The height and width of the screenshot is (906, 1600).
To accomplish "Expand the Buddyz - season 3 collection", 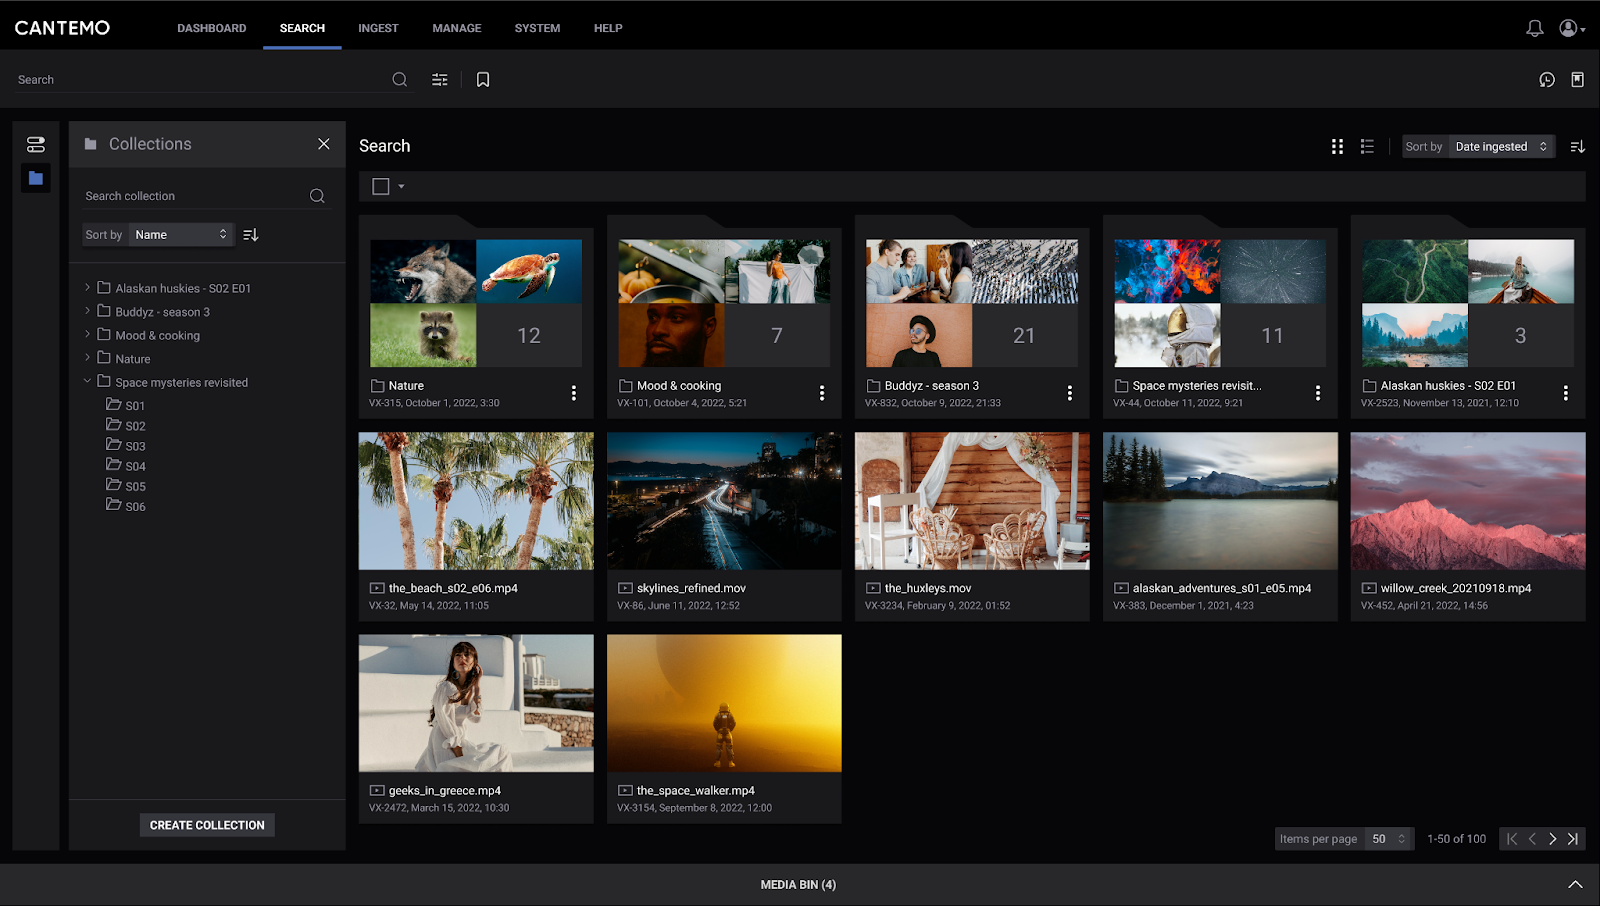I will [x=86, y=311].
